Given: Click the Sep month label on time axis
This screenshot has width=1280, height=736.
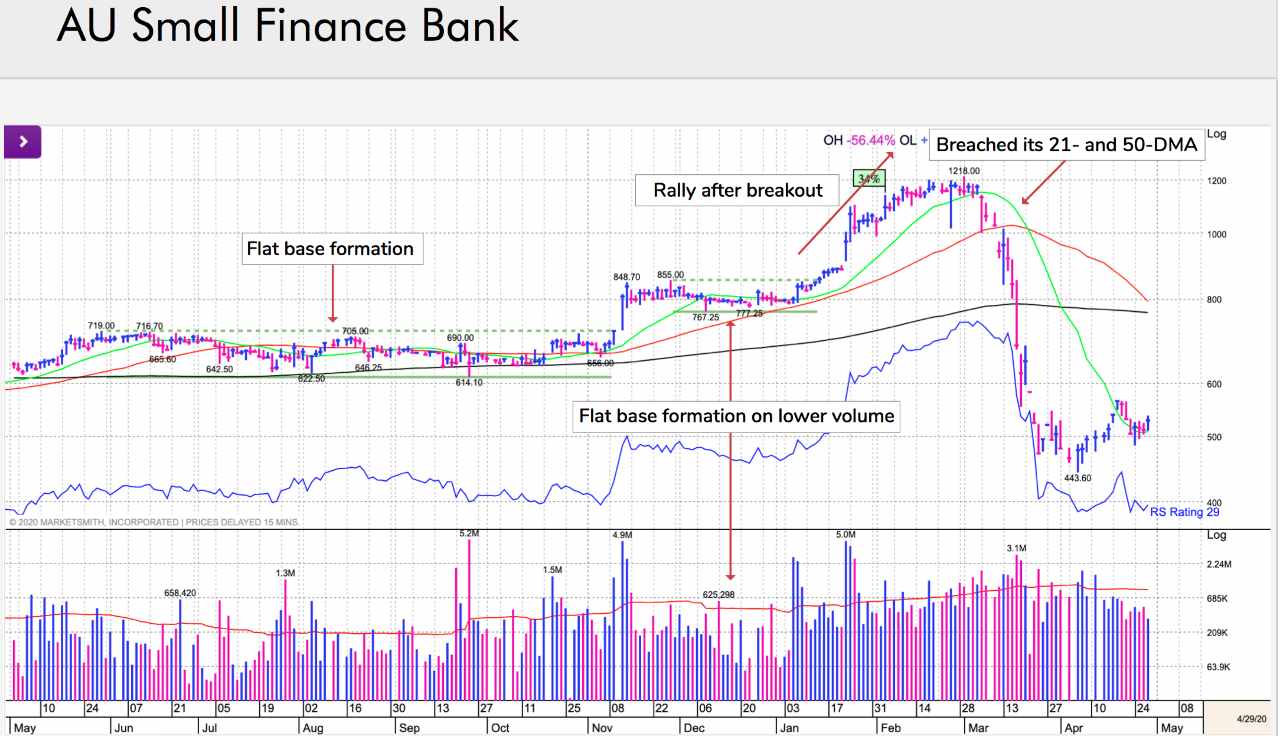Looking at the screenshot, I should pyautogui.click(x=411, y=727).
